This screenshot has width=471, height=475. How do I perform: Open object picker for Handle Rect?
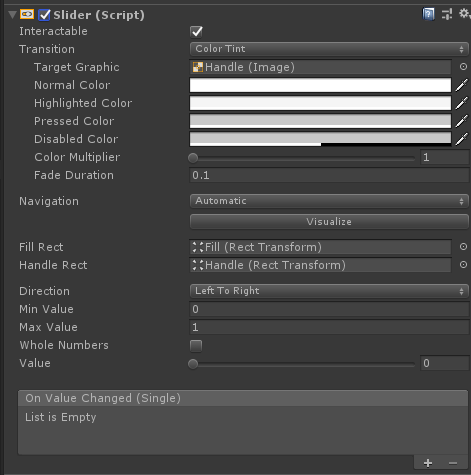(463, 265)
